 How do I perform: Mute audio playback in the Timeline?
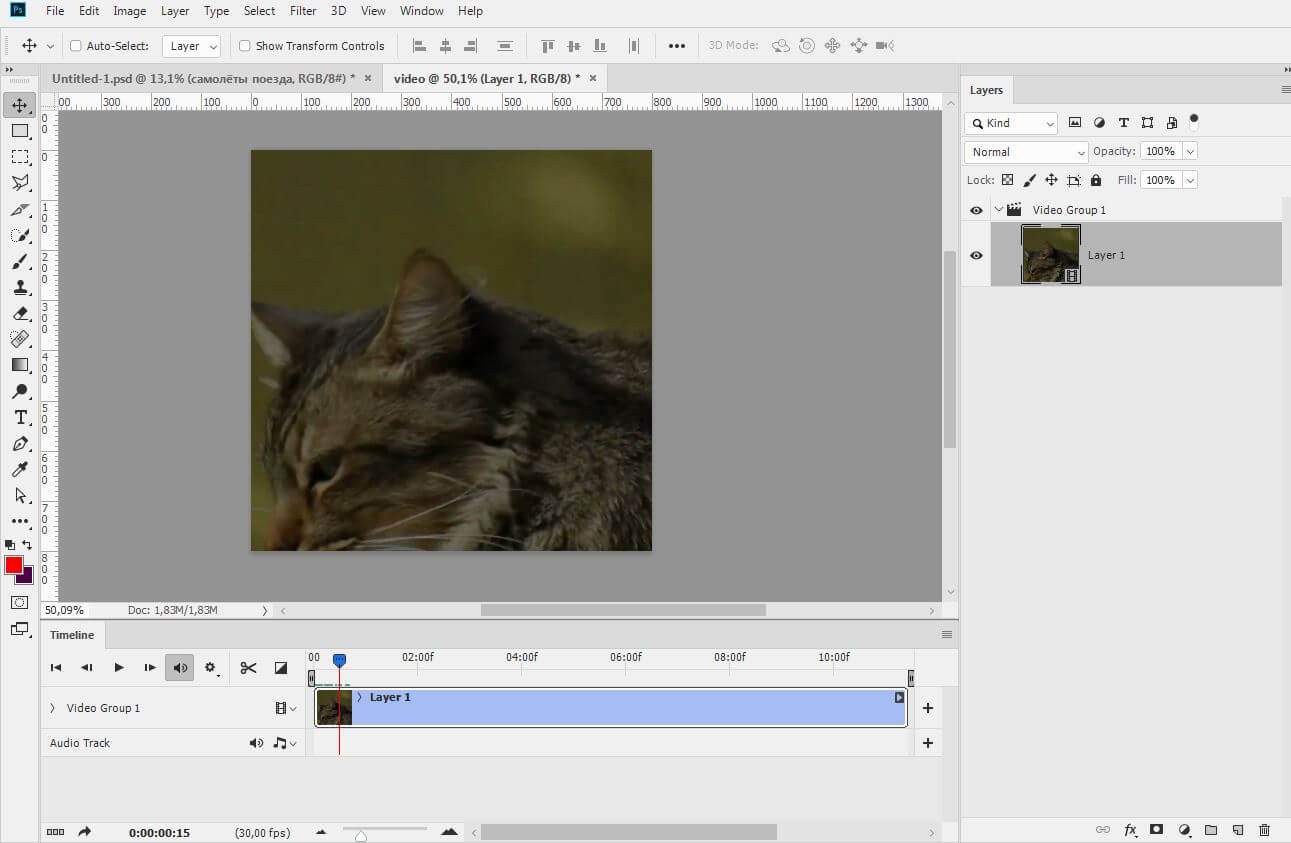coord(180,668)
